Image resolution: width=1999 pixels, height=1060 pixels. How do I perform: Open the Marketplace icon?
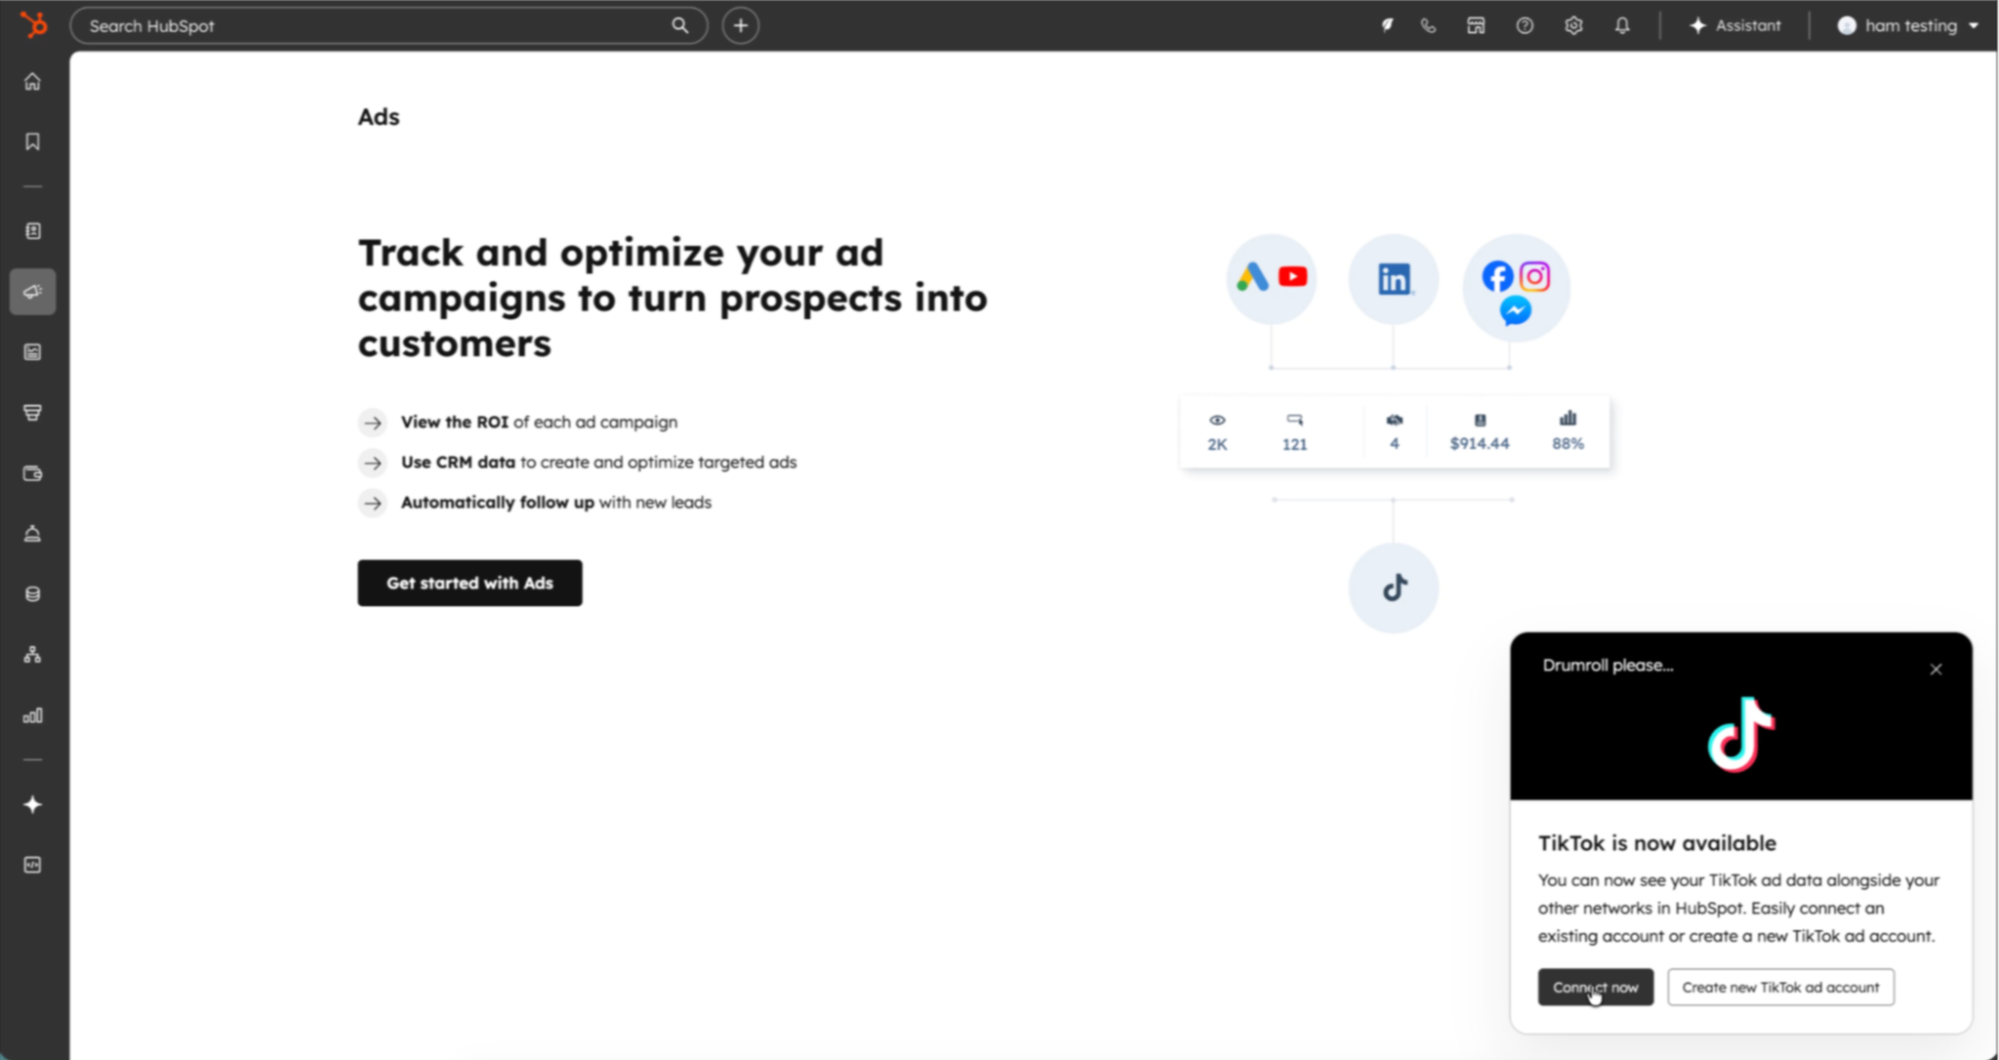point(1476,26)
